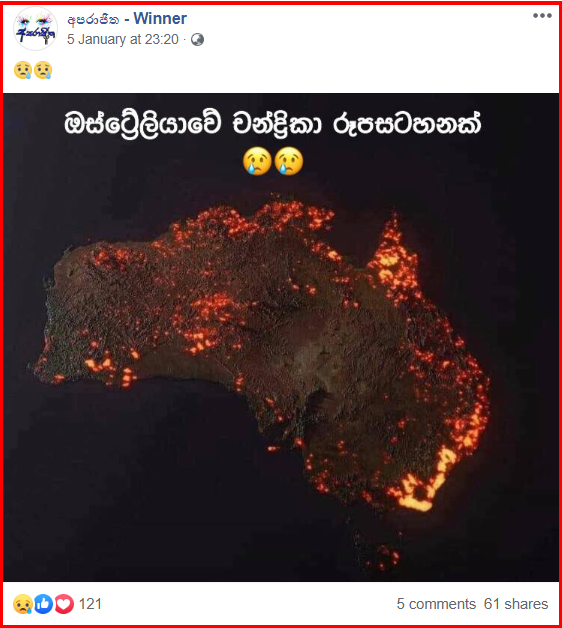
Task: Click the page profile picture avatar
Action: 35,29
